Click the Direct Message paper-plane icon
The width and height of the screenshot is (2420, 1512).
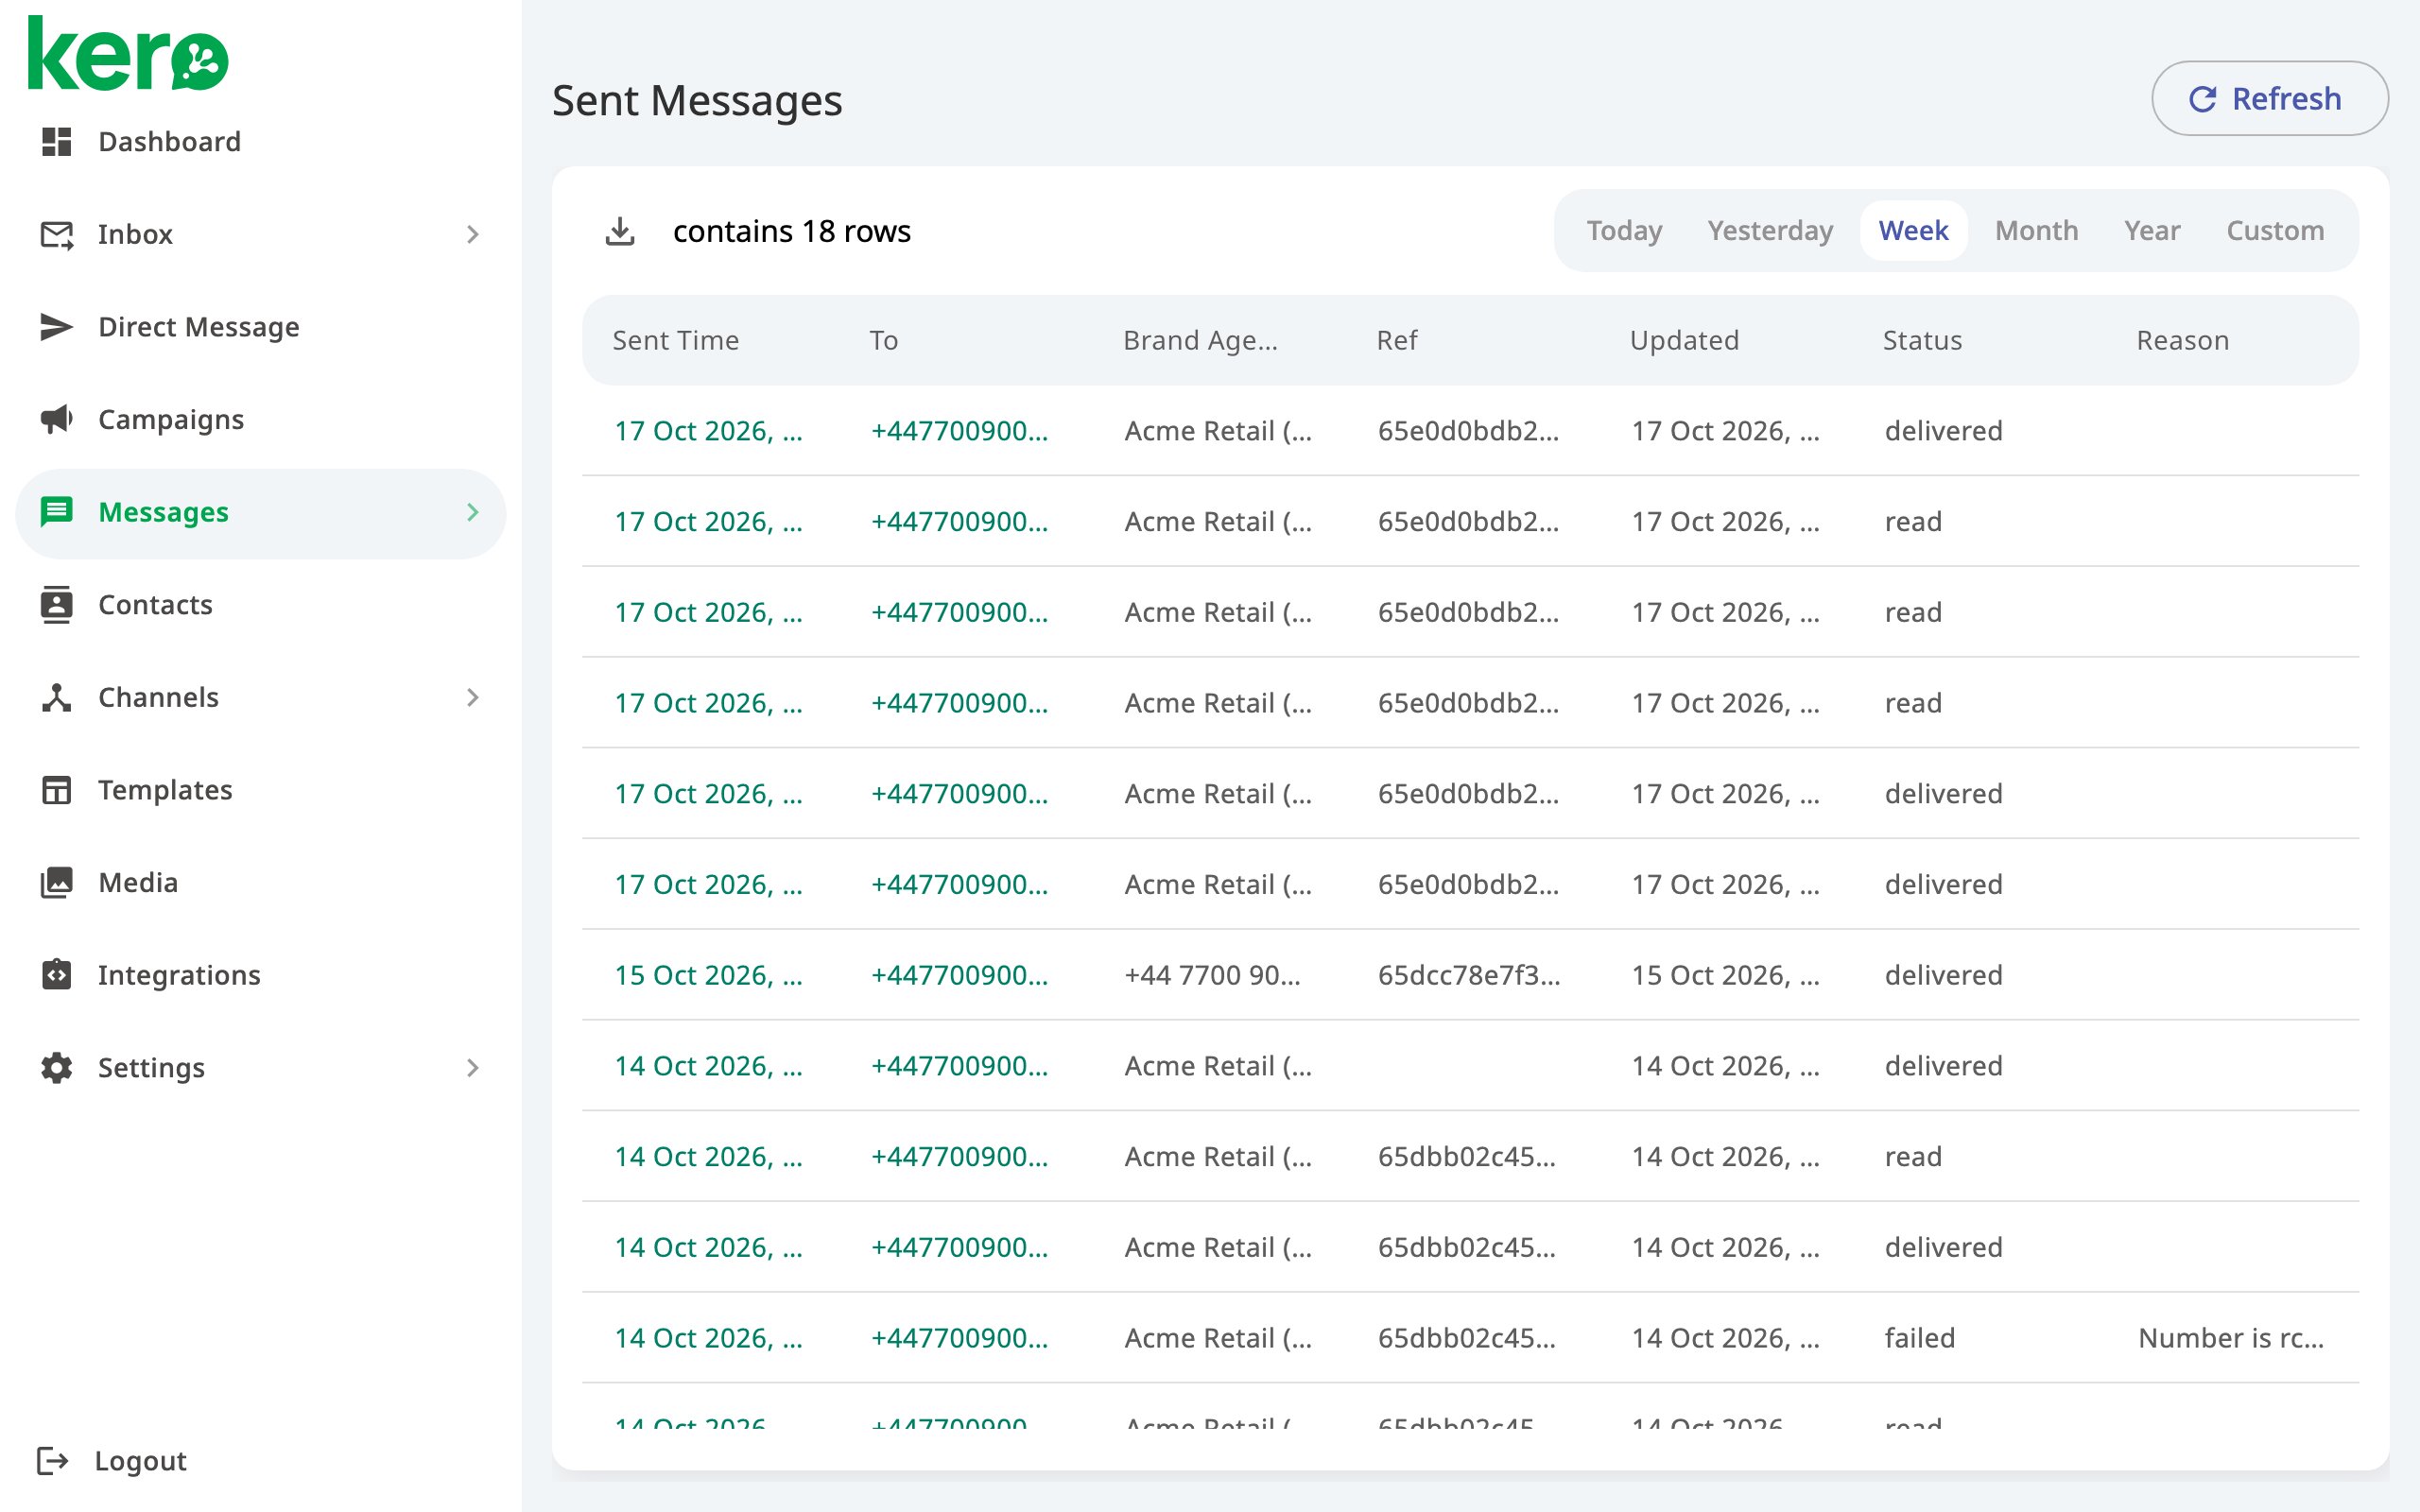pyautogui.click(x=57, y=327)
